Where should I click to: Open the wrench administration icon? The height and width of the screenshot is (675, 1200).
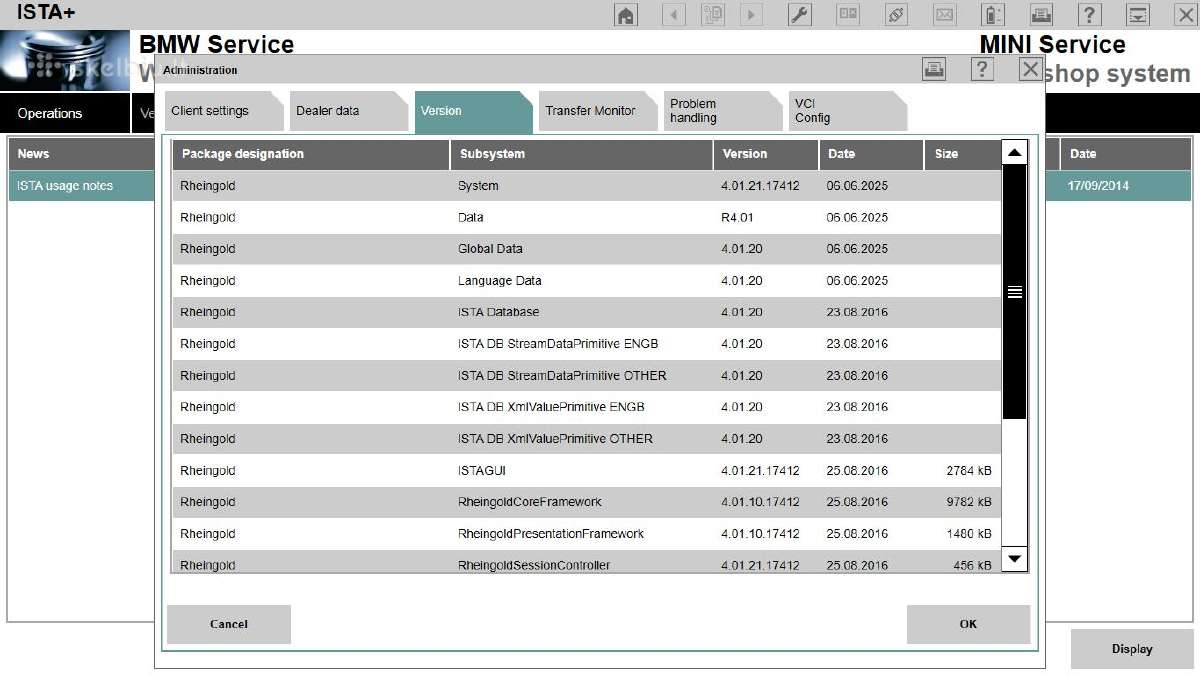tap(799, 15)
